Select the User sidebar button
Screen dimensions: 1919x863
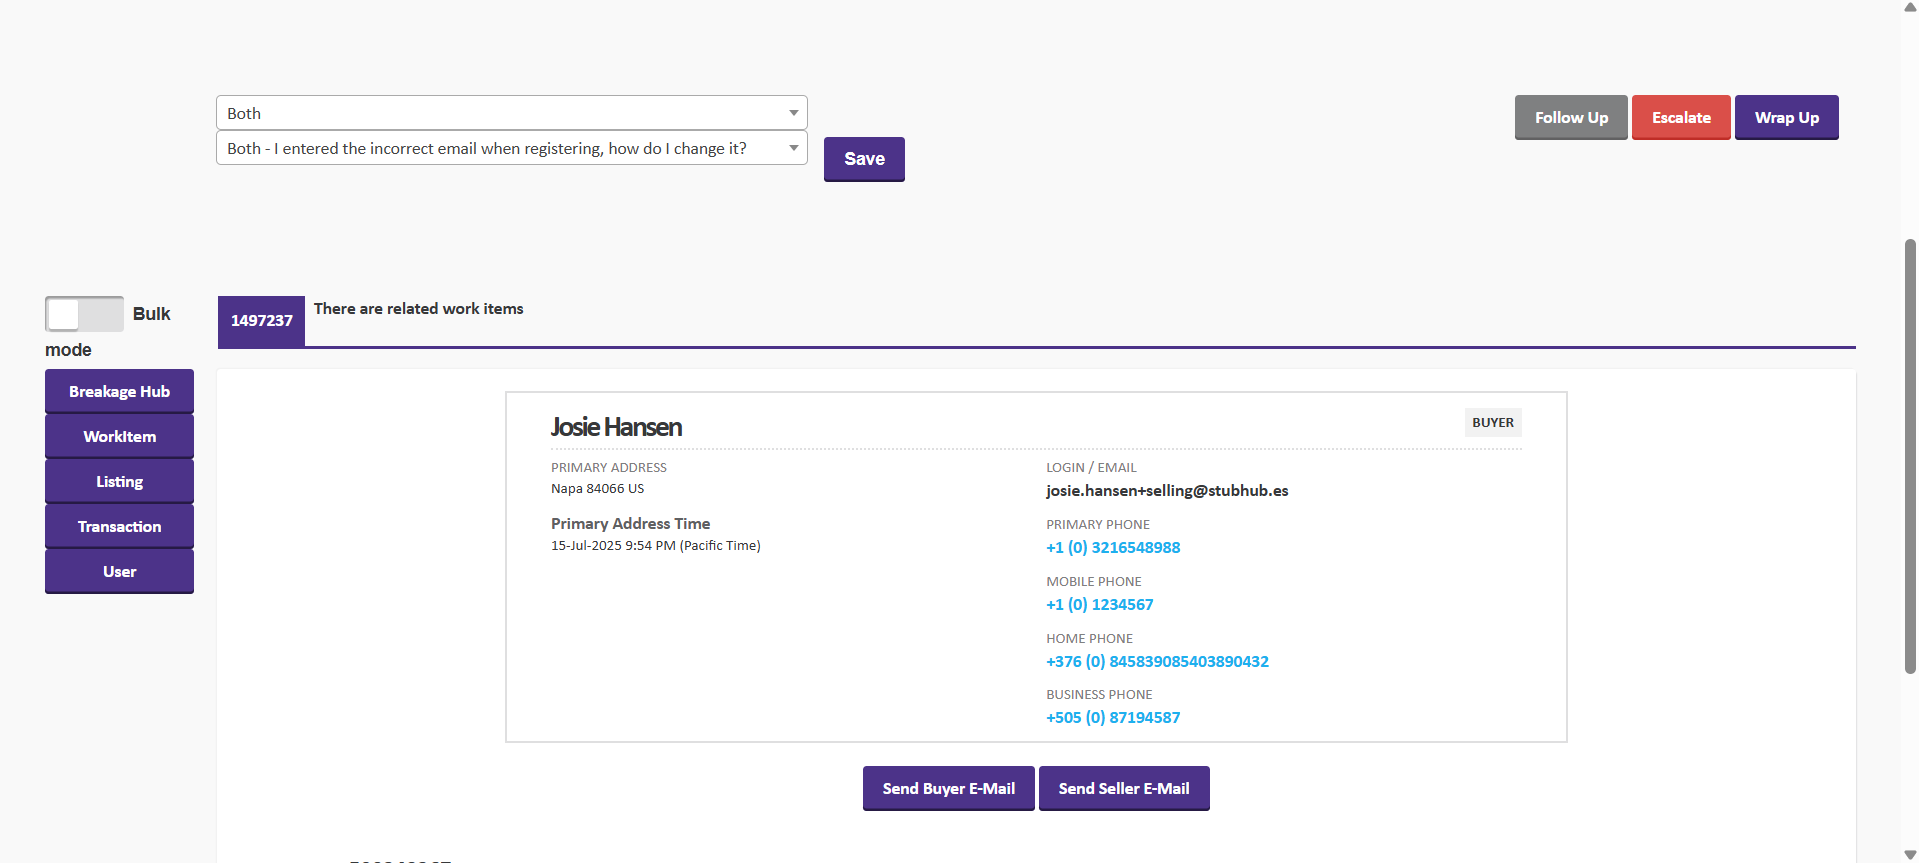click(x=119, y=571)
